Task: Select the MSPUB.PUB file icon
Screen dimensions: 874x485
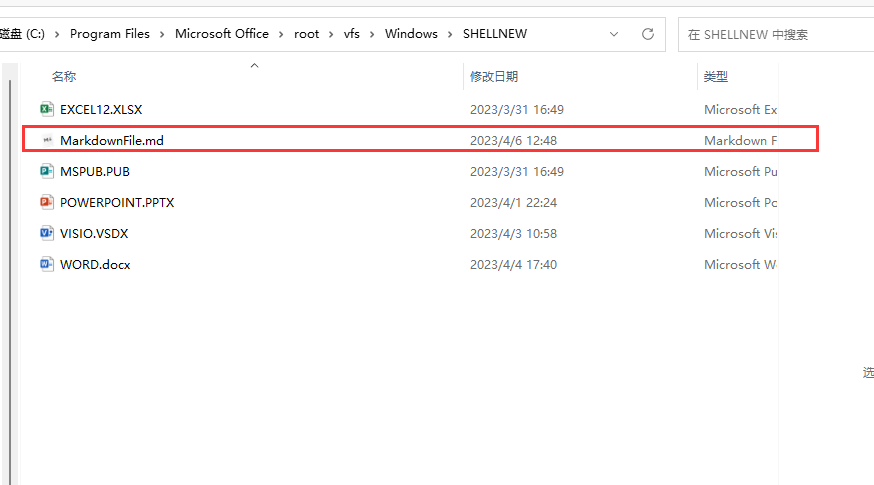Action: [x=47, y=171]
